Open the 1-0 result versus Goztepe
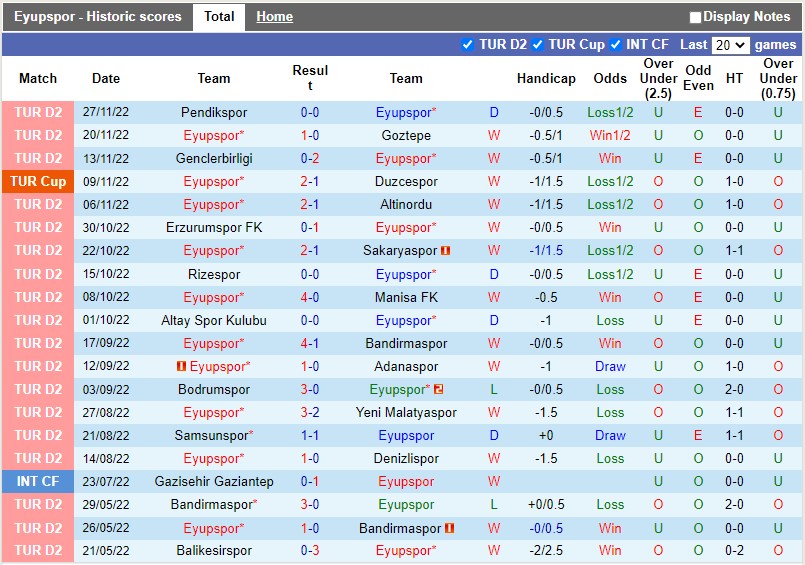This screenshot has width=805, height=565. (x=310, y=135)
